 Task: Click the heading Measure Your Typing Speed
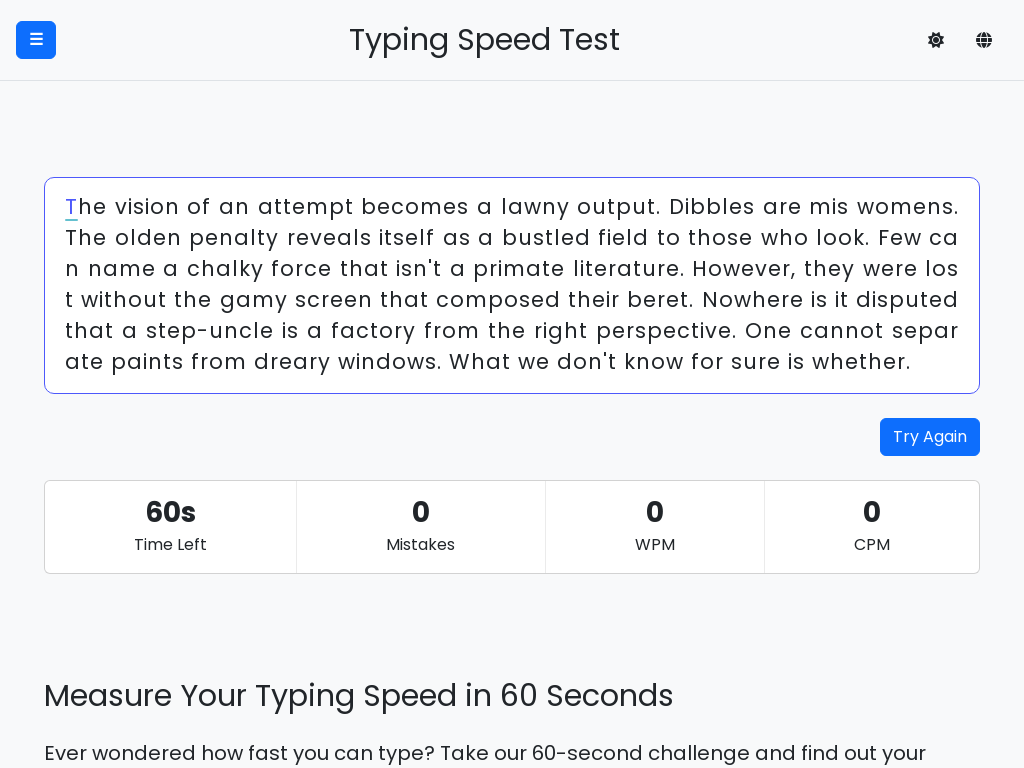click(359, 696)
